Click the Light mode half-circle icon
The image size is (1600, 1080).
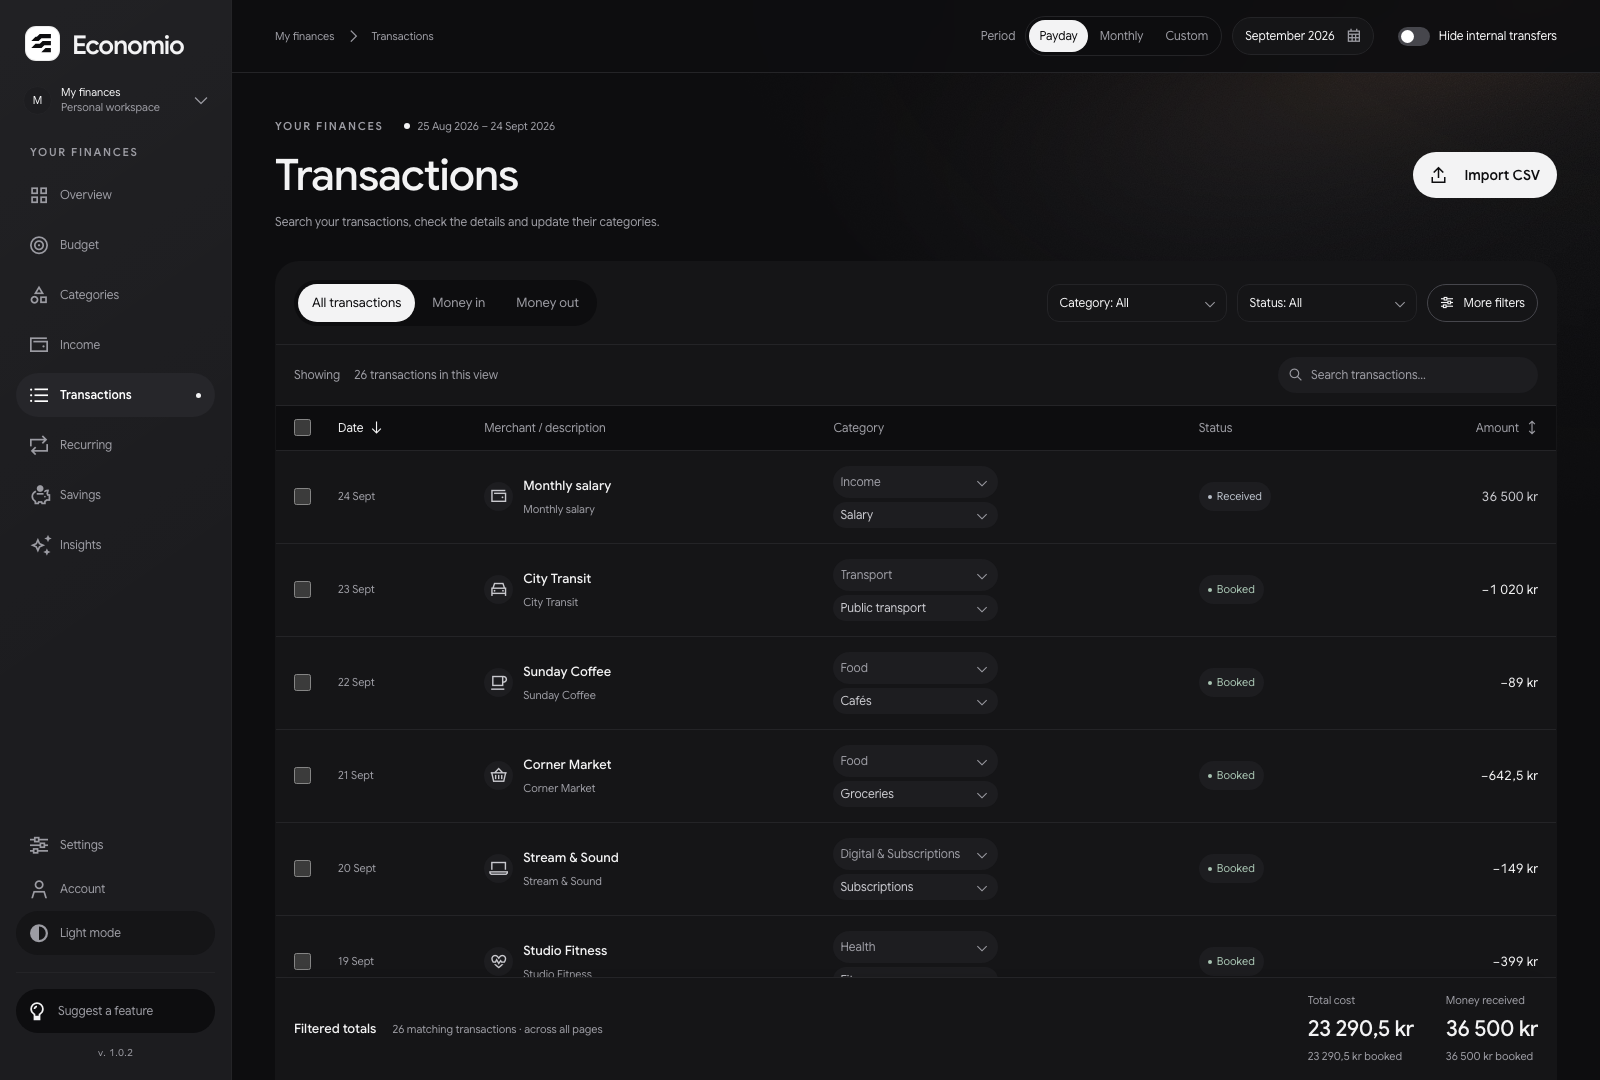click(x=39, y=933)
